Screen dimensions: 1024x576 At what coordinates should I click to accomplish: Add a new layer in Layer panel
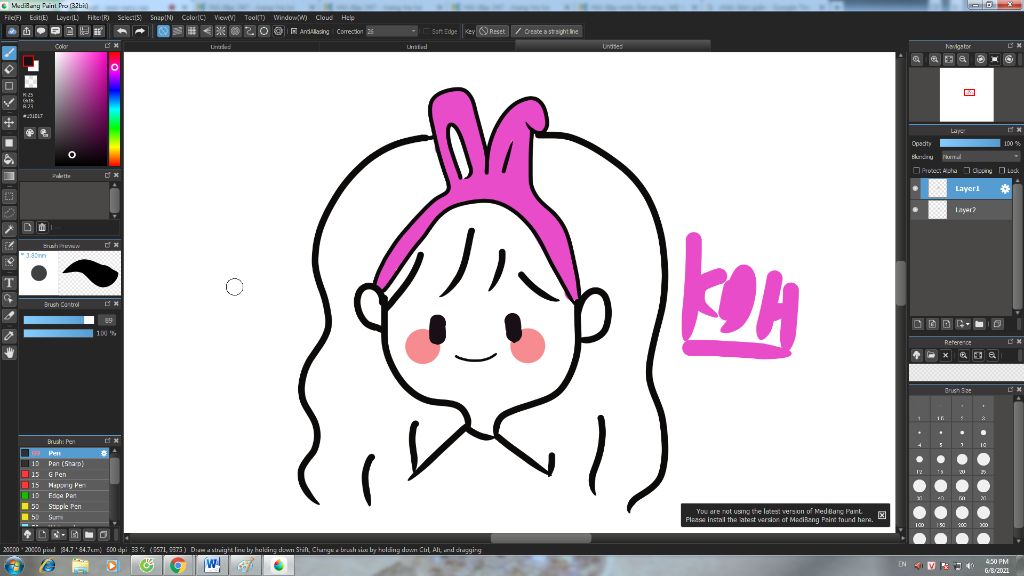(918, 324)
